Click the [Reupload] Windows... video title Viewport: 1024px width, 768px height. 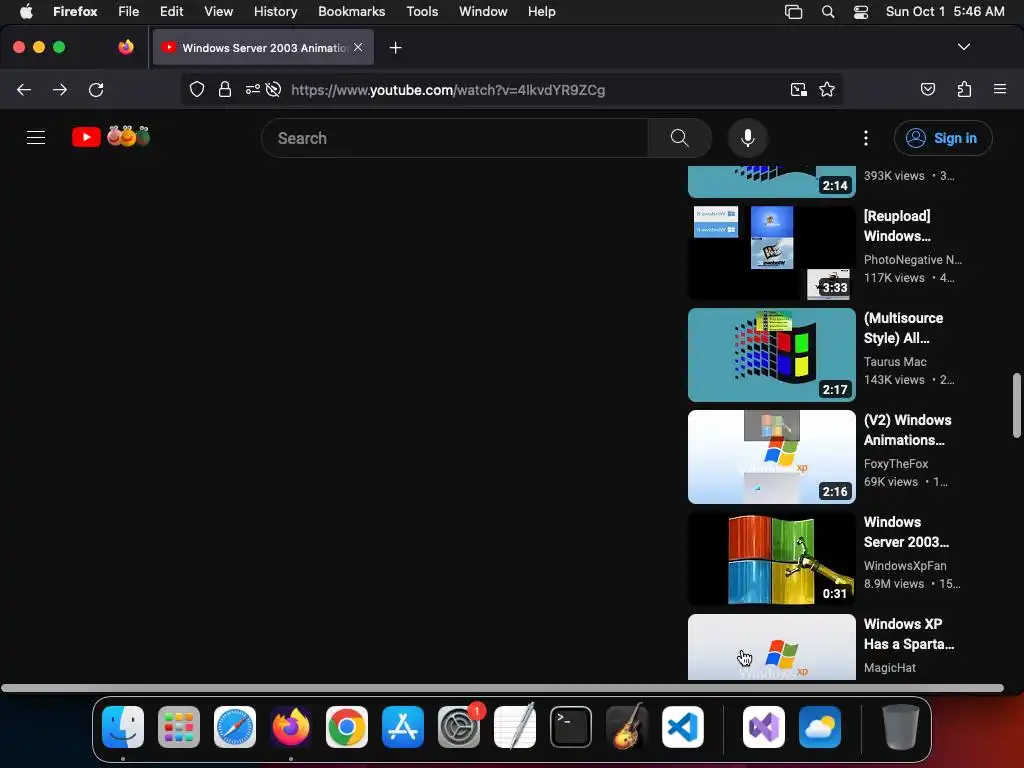click(897, 226)
